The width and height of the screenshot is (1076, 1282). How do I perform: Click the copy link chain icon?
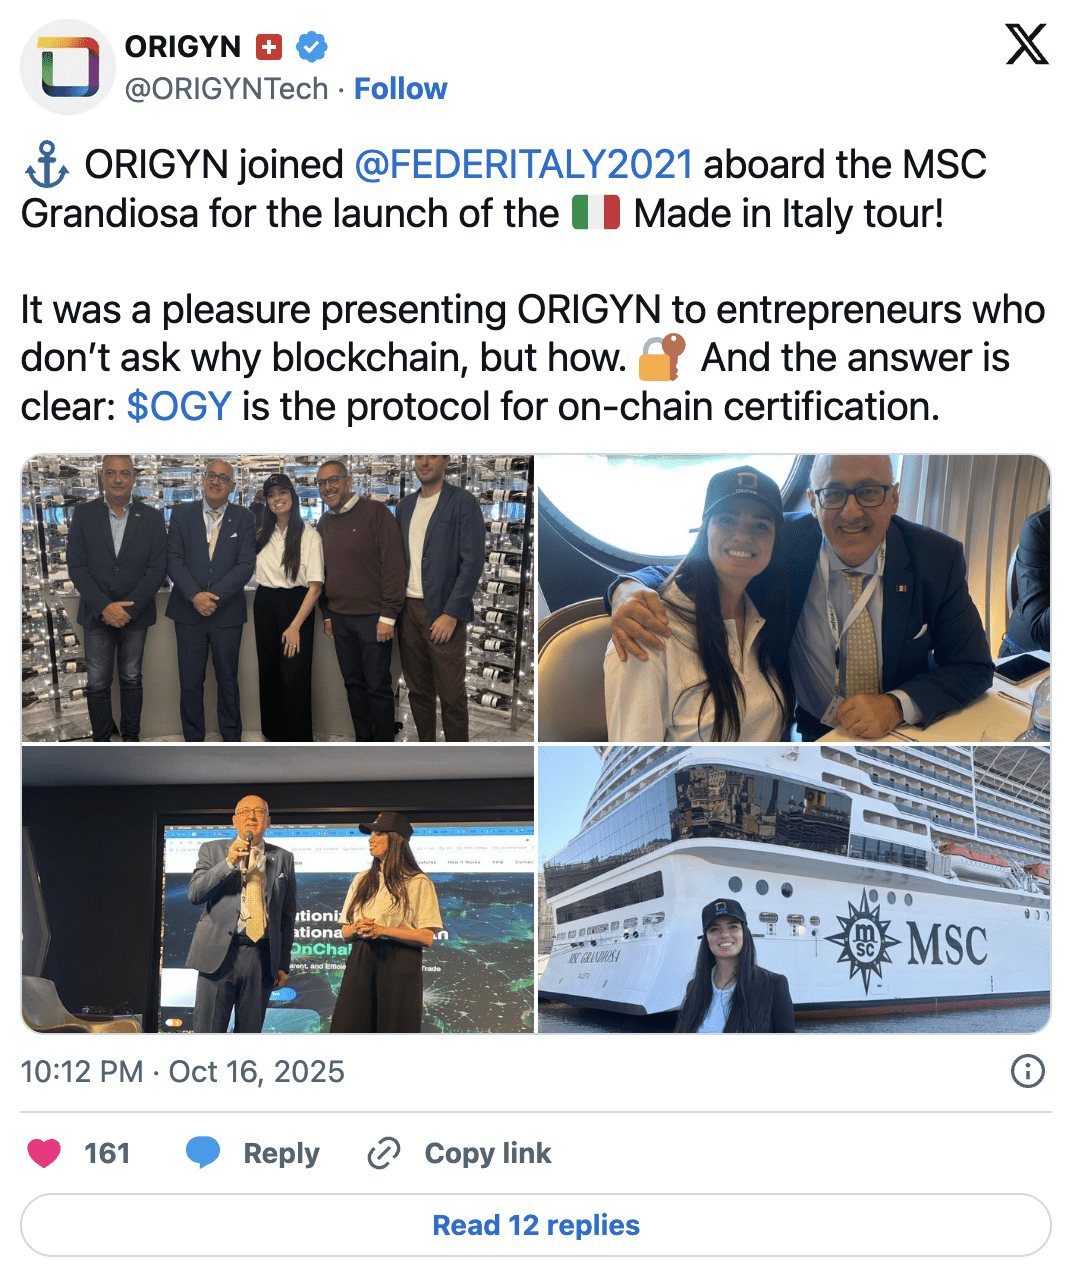384,1153
